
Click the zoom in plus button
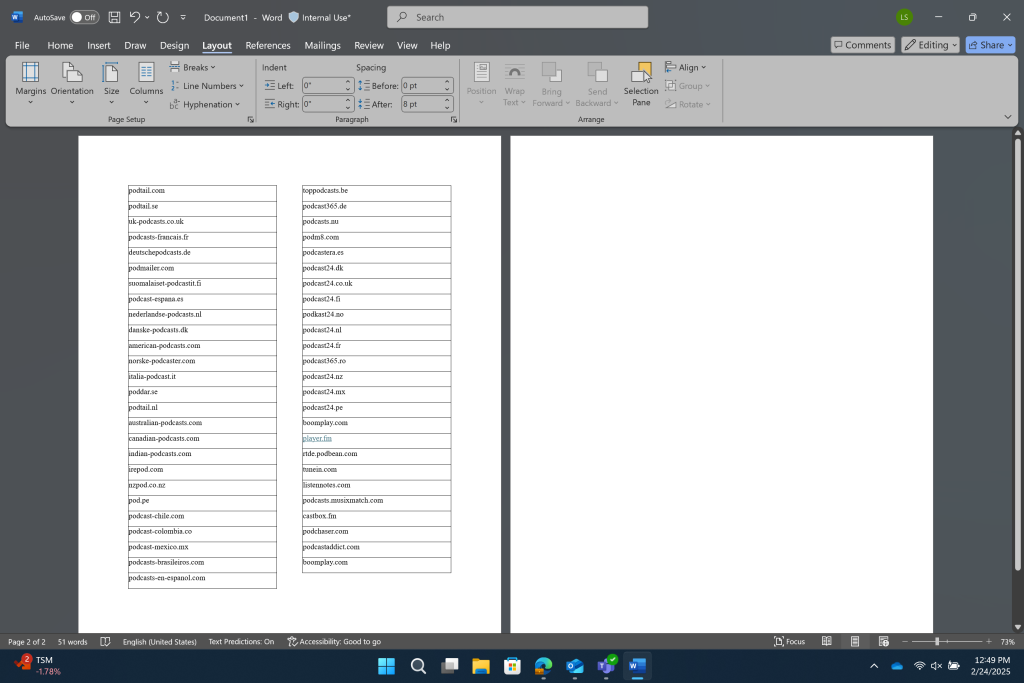989,642
